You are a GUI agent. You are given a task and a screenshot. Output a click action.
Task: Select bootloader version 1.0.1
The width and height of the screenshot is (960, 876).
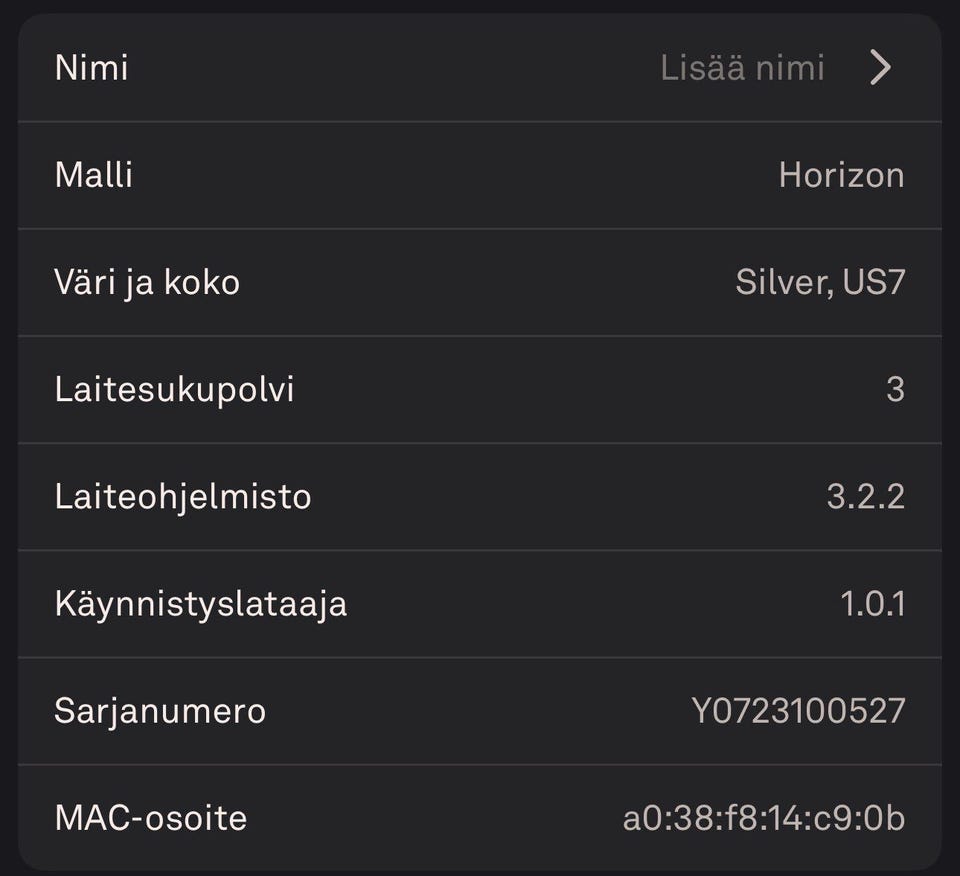pyautogui.click(x=872, y=604)
